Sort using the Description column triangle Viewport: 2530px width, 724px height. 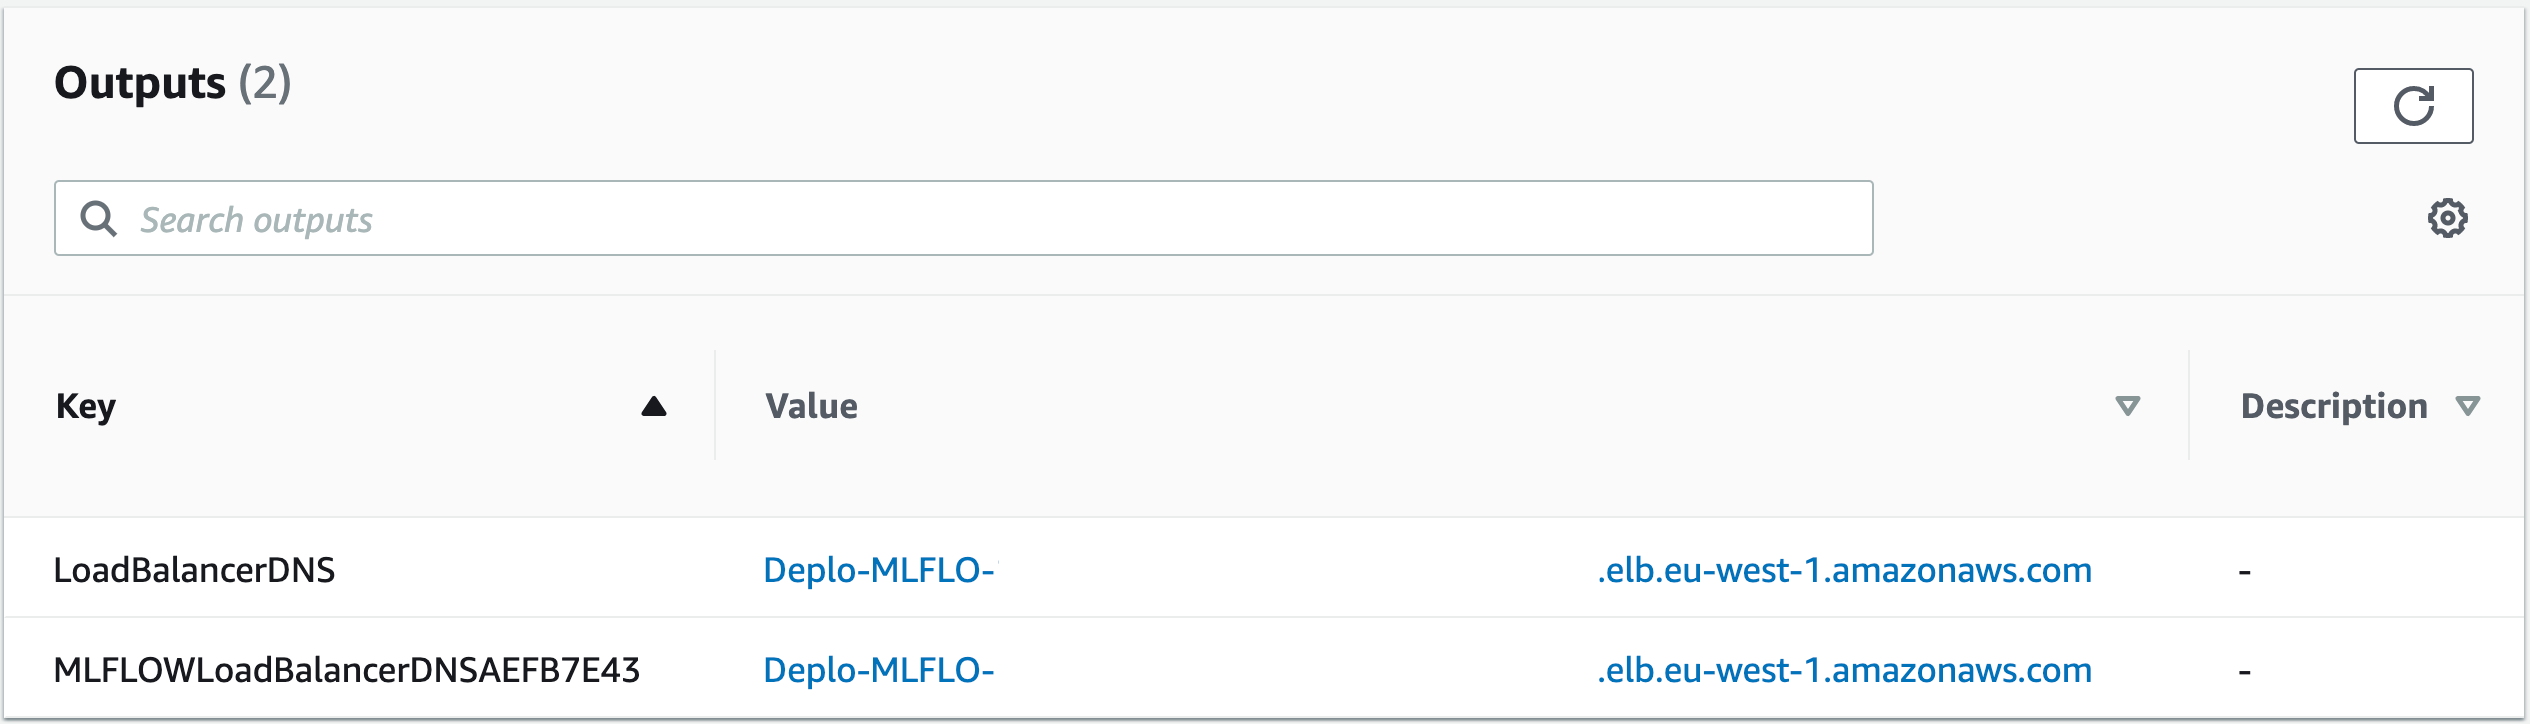click(2468, 406)
